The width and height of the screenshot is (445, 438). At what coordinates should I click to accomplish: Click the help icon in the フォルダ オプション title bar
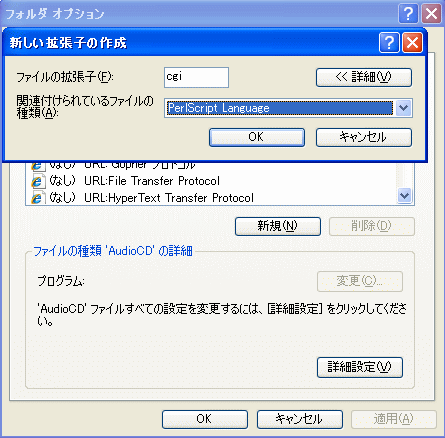pyautogui.click(x=408, y=14)
